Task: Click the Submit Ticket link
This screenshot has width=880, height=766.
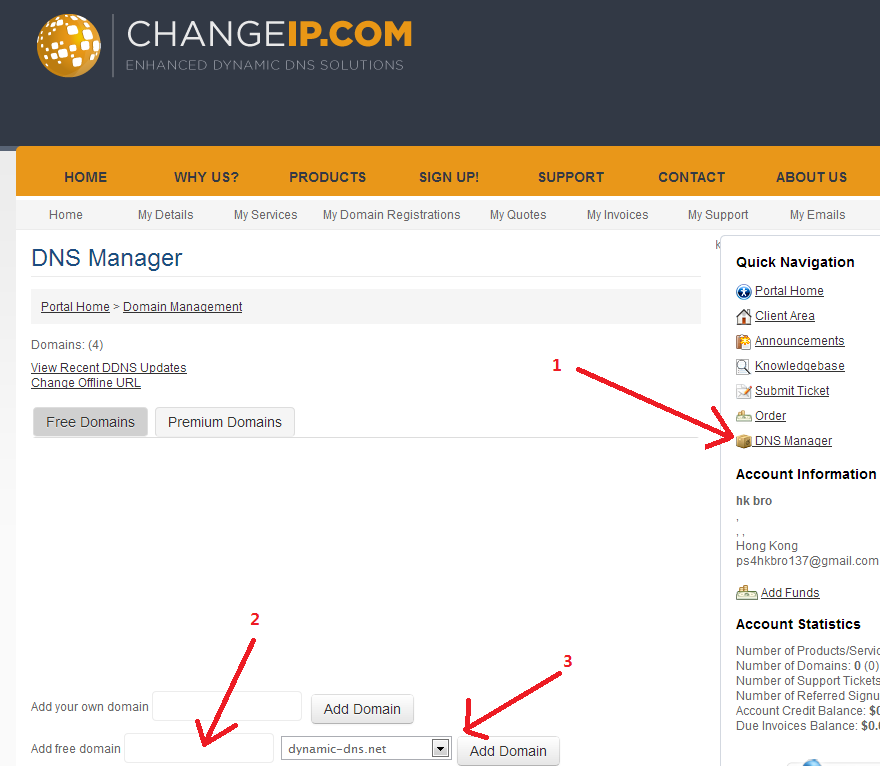Action: click(792, 391)
